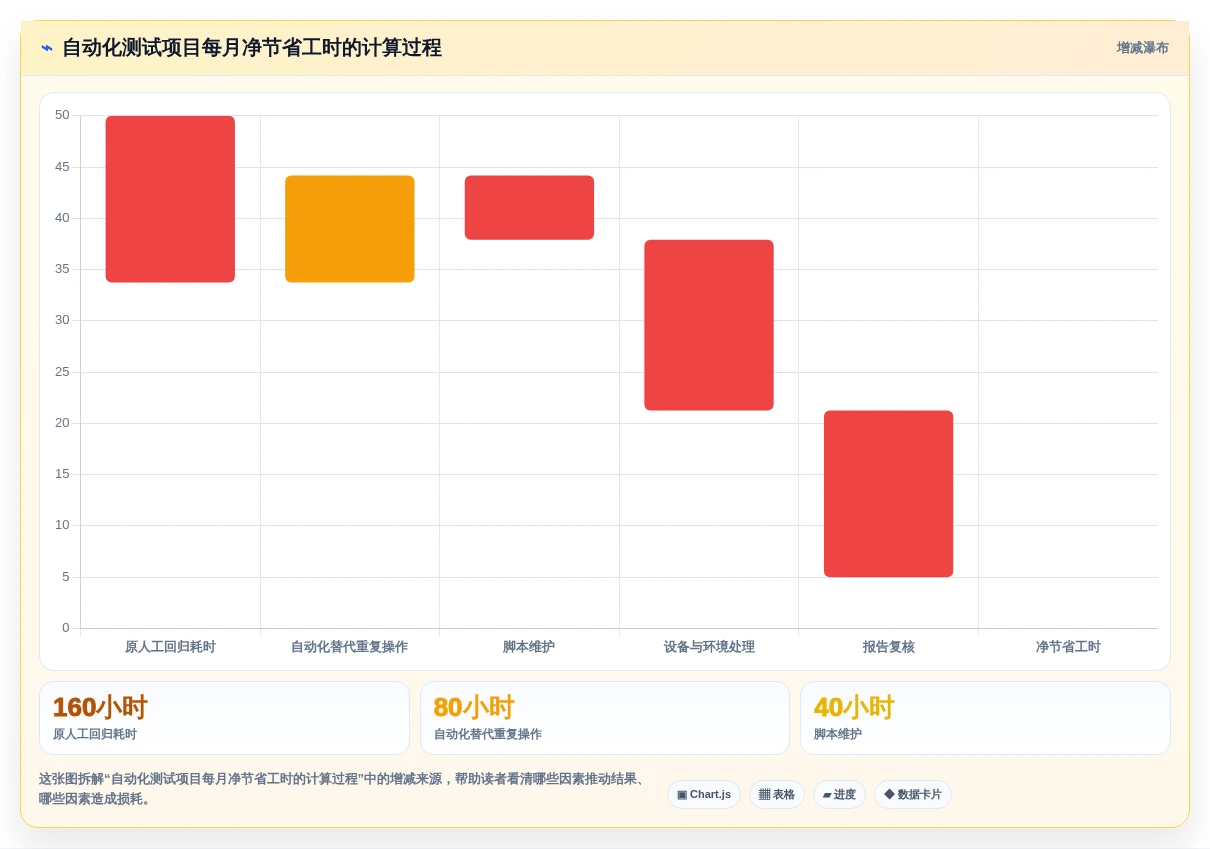Select the 原人工回归耗时 red waterfall bar
This screenshot has width=1210, height=849.
tap(170, 199)
